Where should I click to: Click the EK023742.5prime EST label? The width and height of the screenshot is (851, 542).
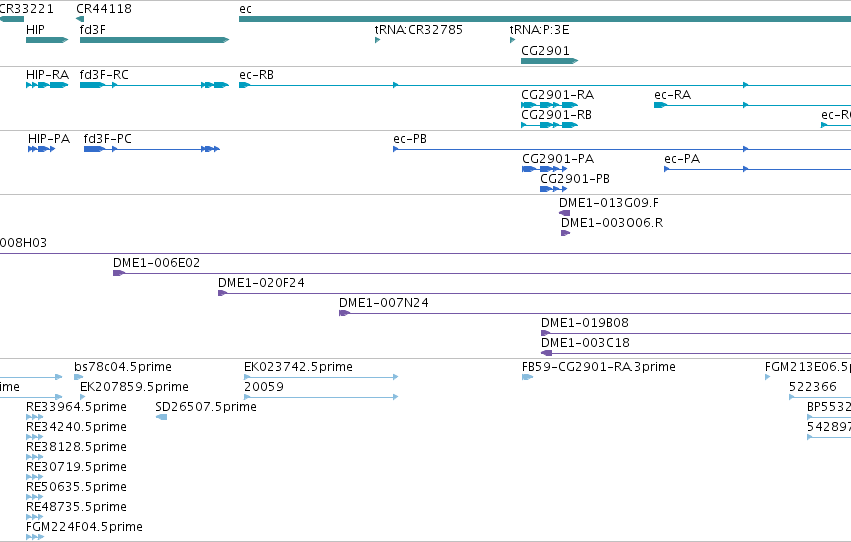pyautogui.click(x=298, y=367)
